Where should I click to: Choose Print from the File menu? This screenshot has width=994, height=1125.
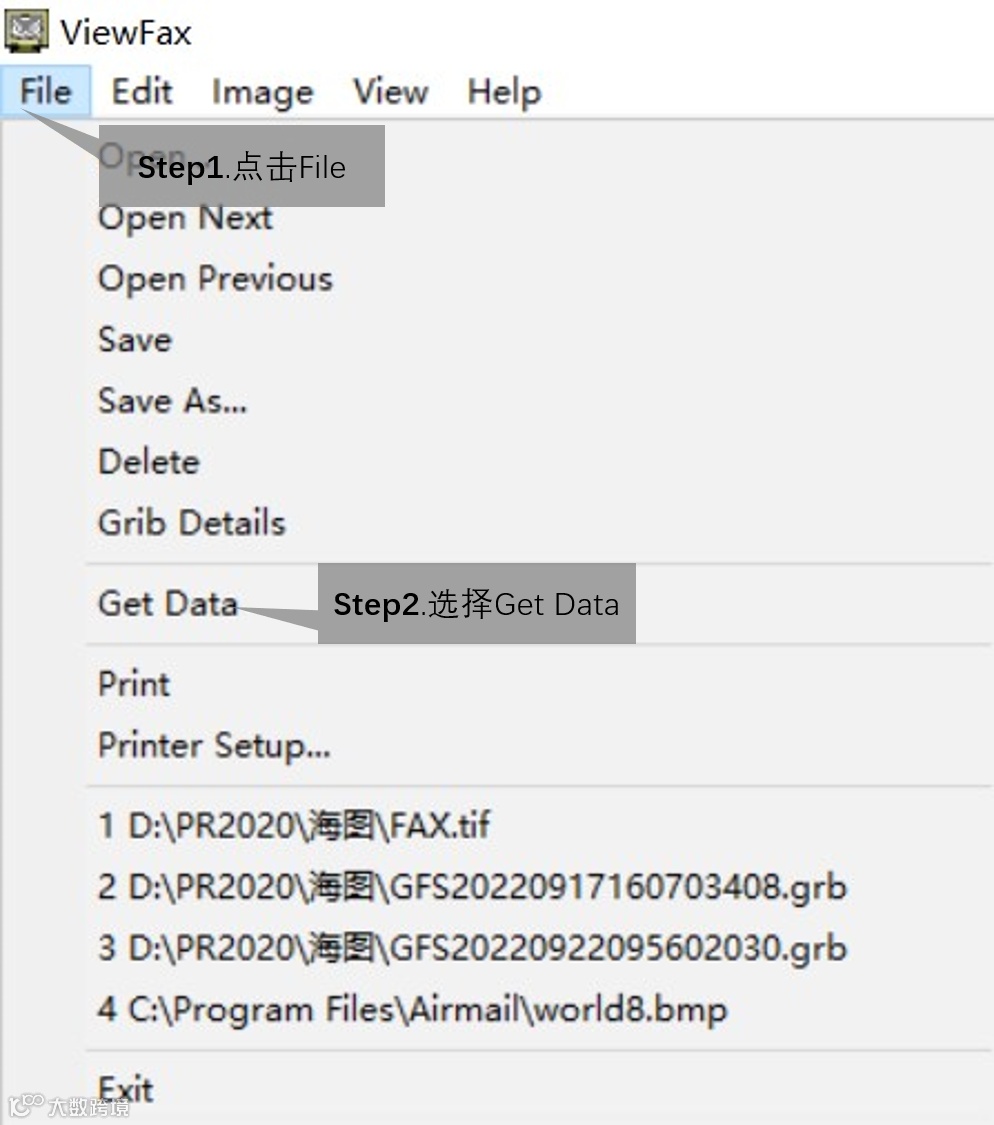click(134, 684)
